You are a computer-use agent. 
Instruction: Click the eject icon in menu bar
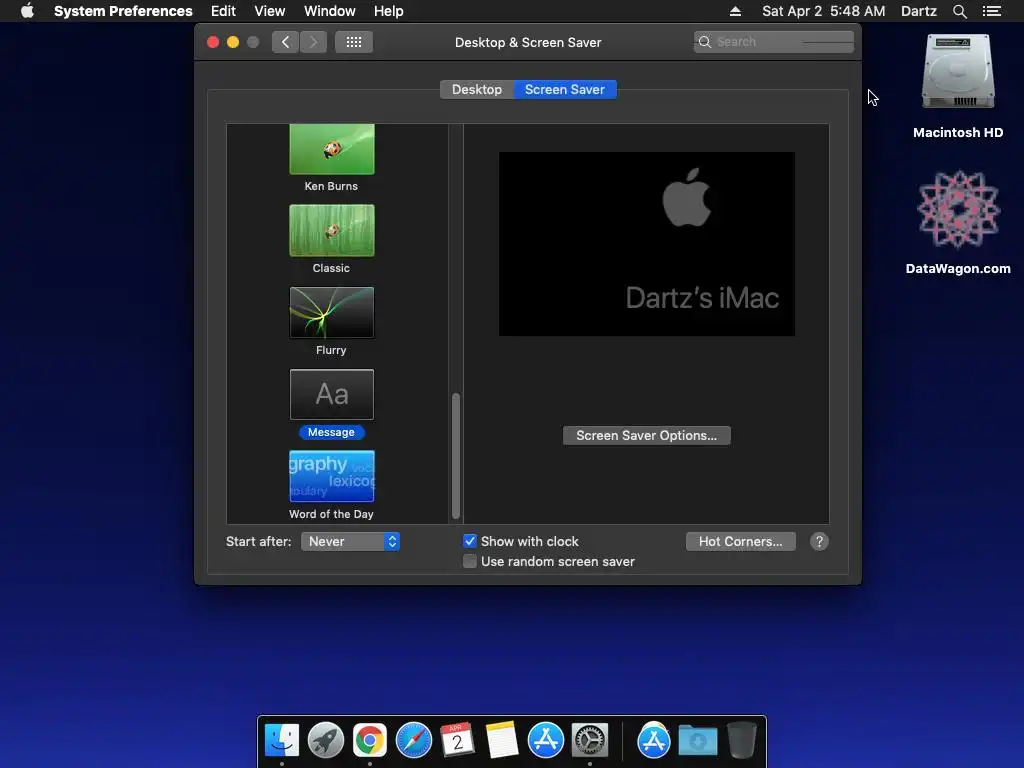point(735,11)
